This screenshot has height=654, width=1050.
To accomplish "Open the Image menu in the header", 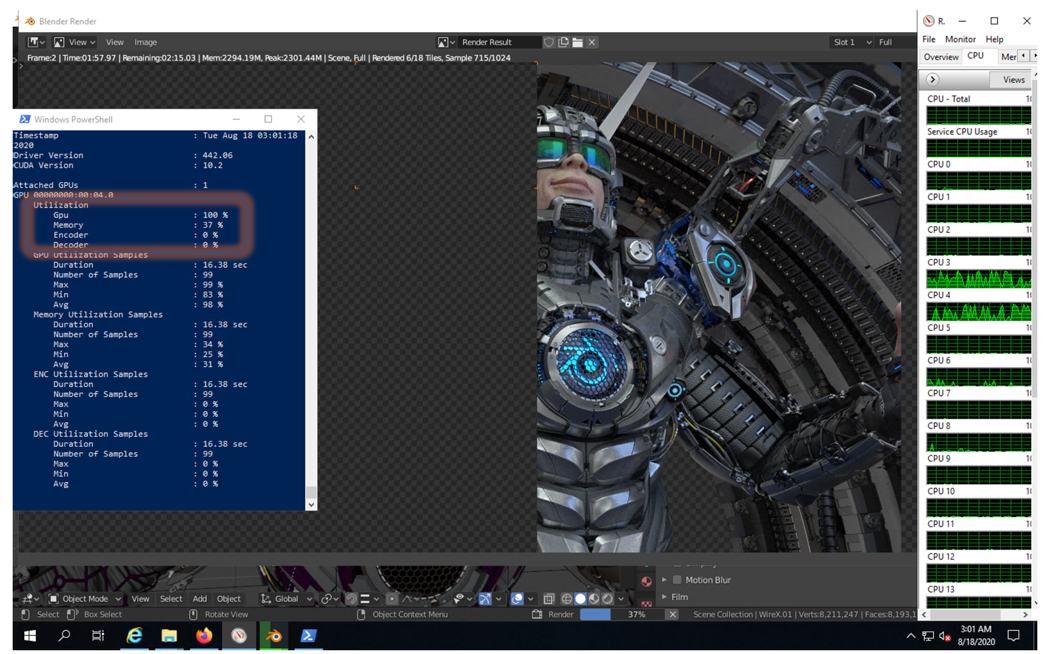I will tap(146, 42).
